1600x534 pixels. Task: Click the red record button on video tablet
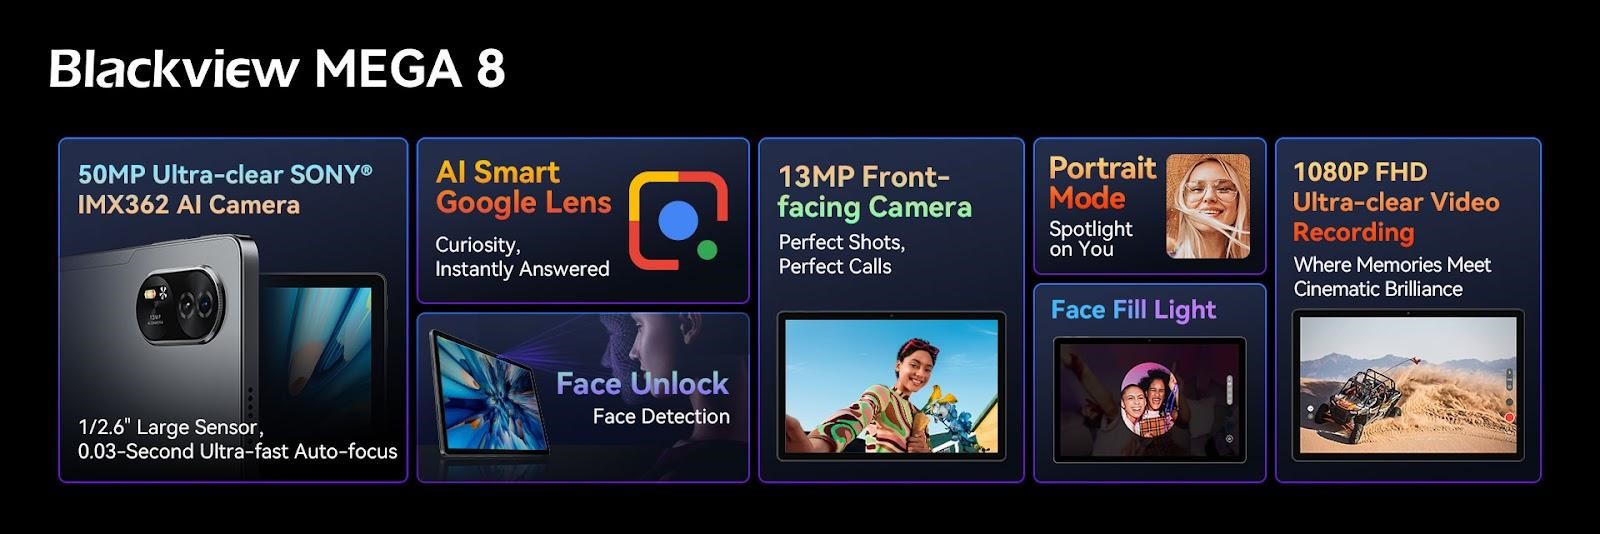(x=1509, y=416)
